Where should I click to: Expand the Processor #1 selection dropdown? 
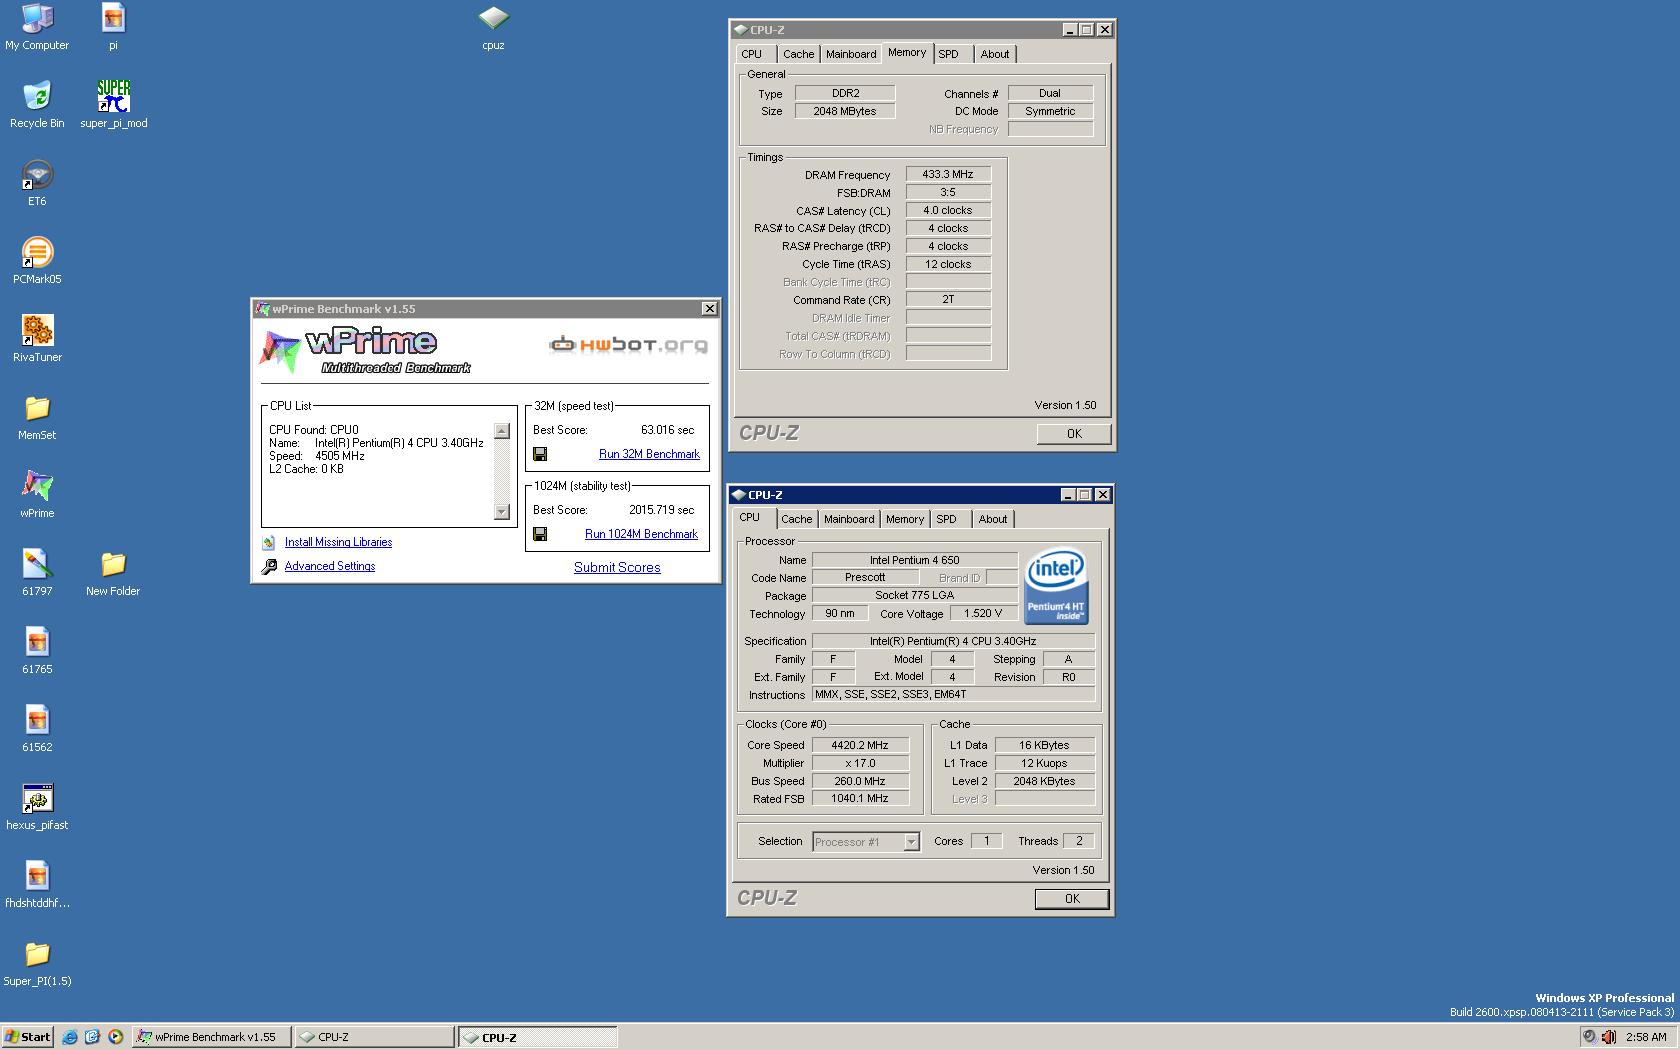(911, 842)
